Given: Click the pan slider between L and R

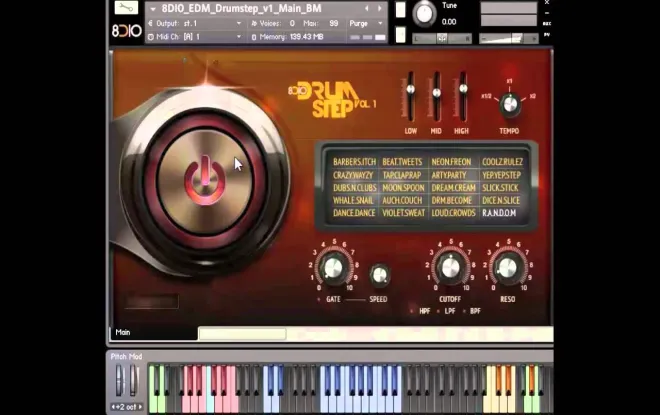Looking at the screenshot, I should pyautogui.click(x=442, y=38).
